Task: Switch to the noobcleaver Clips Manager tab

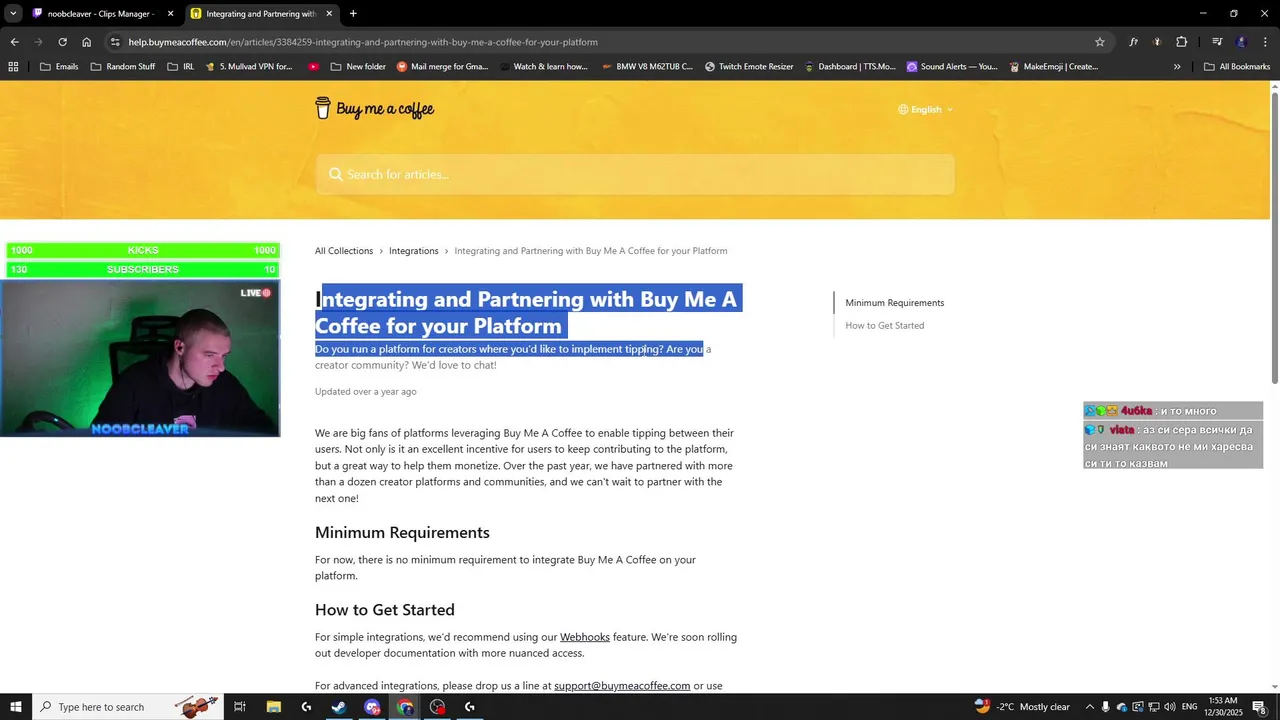Action: [x=100, y=14]
